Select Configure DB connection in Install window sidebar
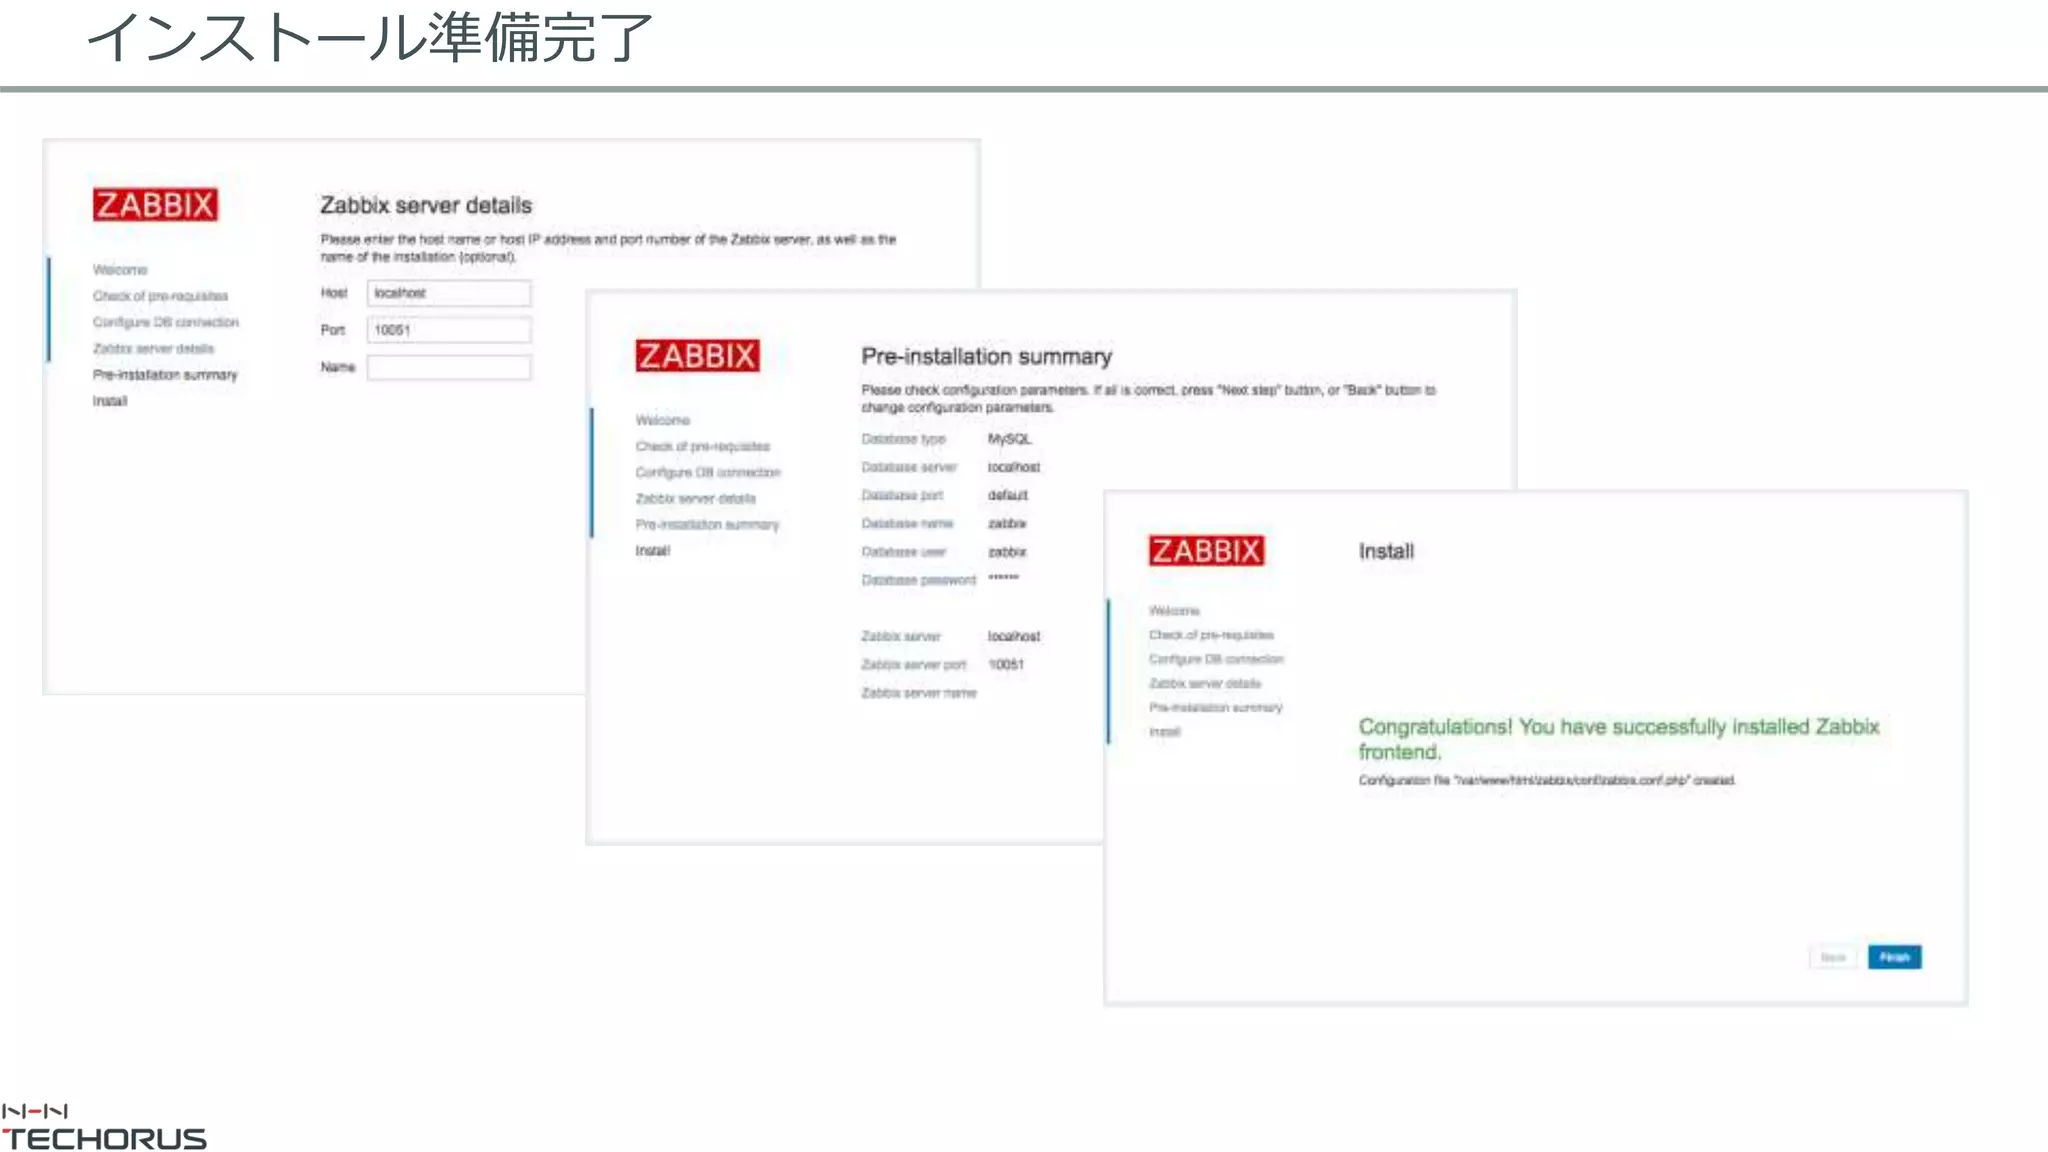The image size is (2048, 1152). coord(1215,659)
